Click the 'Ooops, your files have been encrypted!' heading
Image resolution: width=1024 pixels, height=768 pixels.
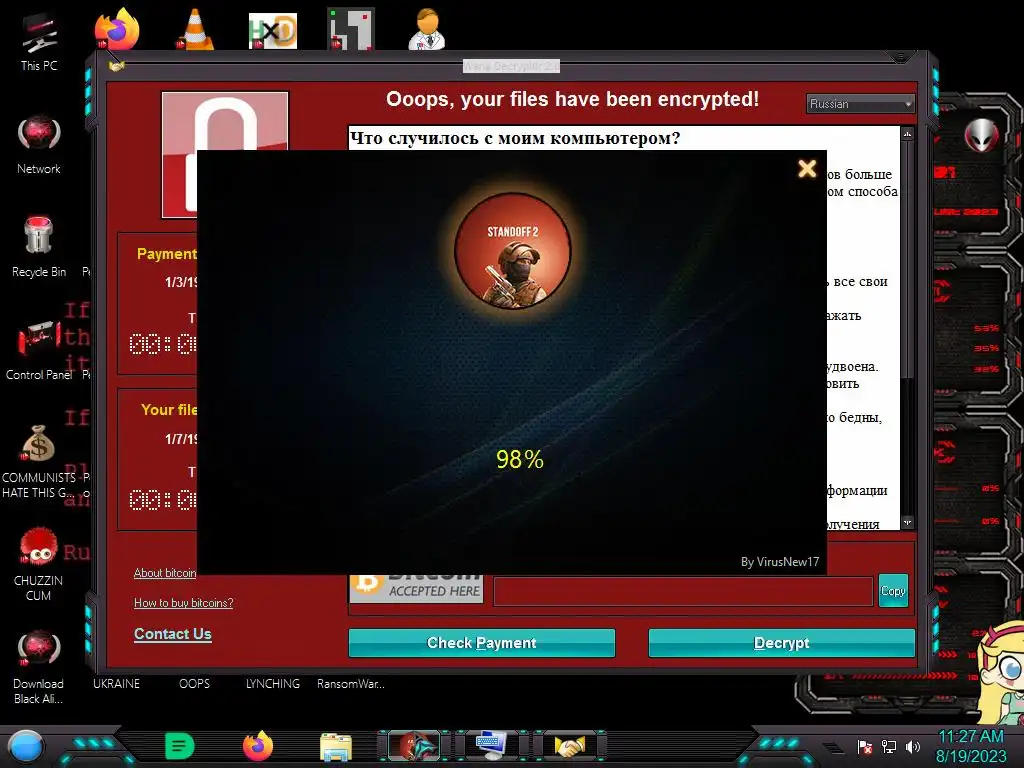point(573,99)
